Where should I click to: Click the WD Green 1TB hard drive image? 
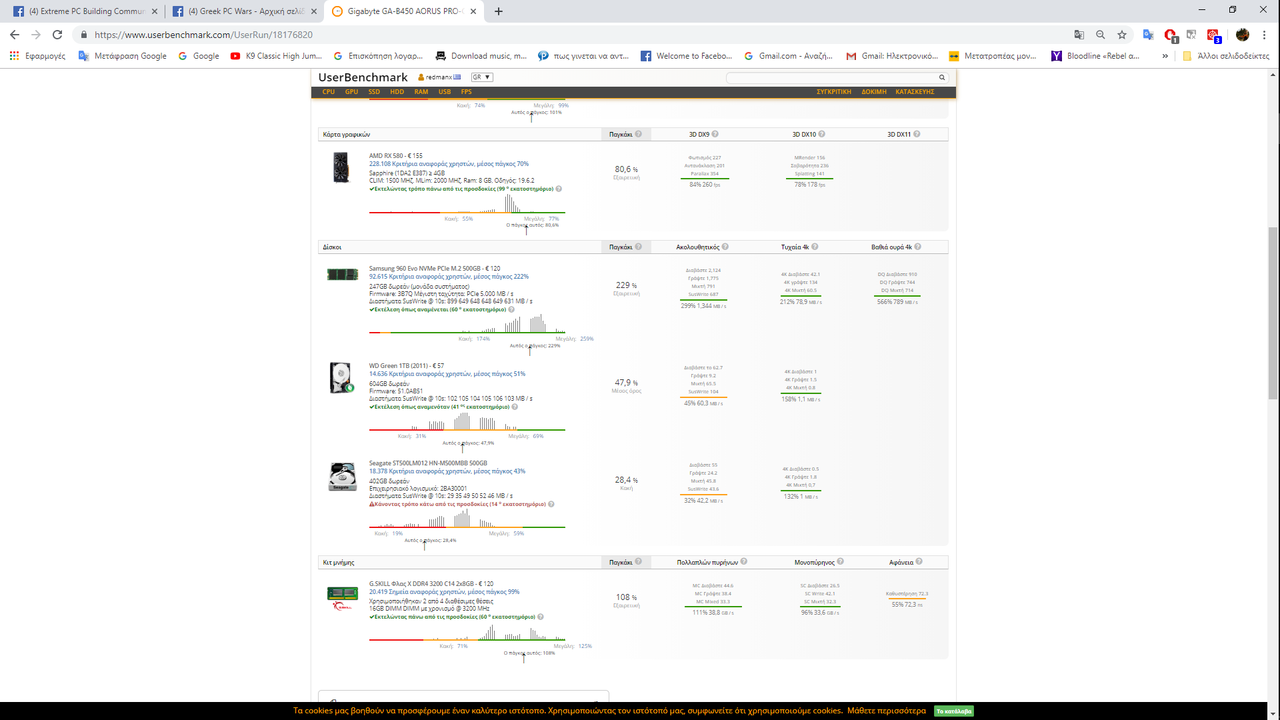(340, 377)
